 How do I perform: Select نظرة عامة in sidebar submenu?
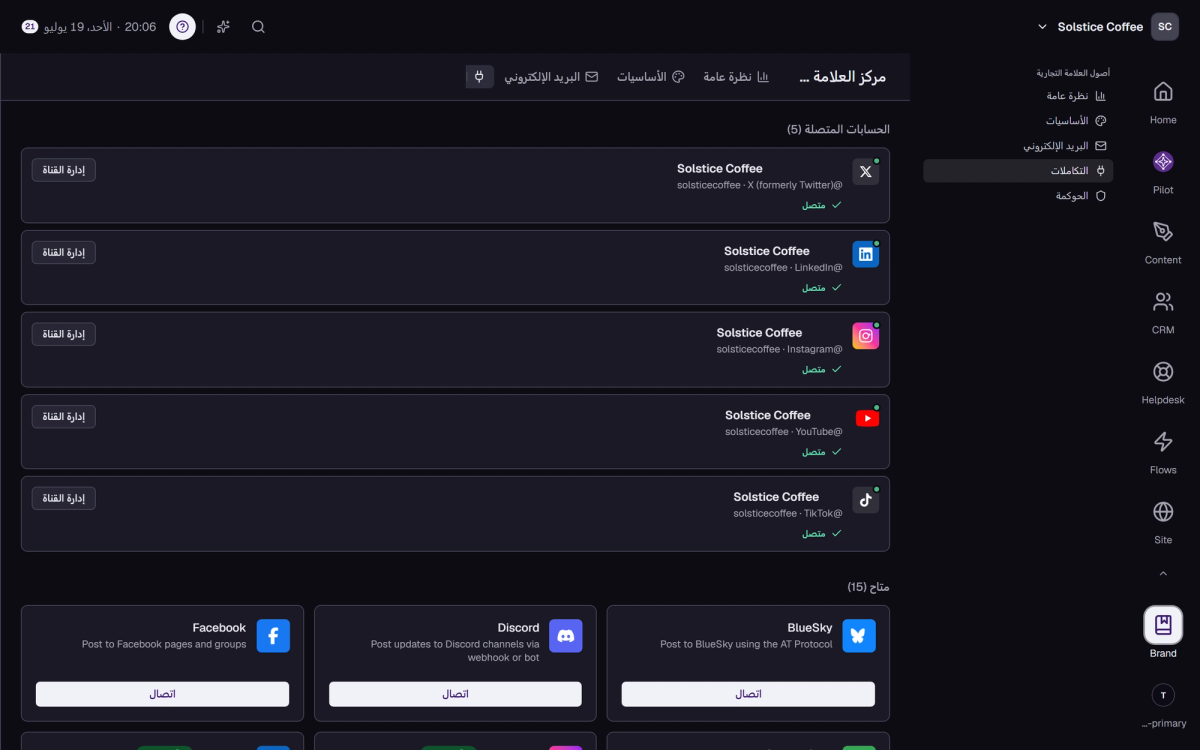pyautogui.click(x=1076, y=96)
